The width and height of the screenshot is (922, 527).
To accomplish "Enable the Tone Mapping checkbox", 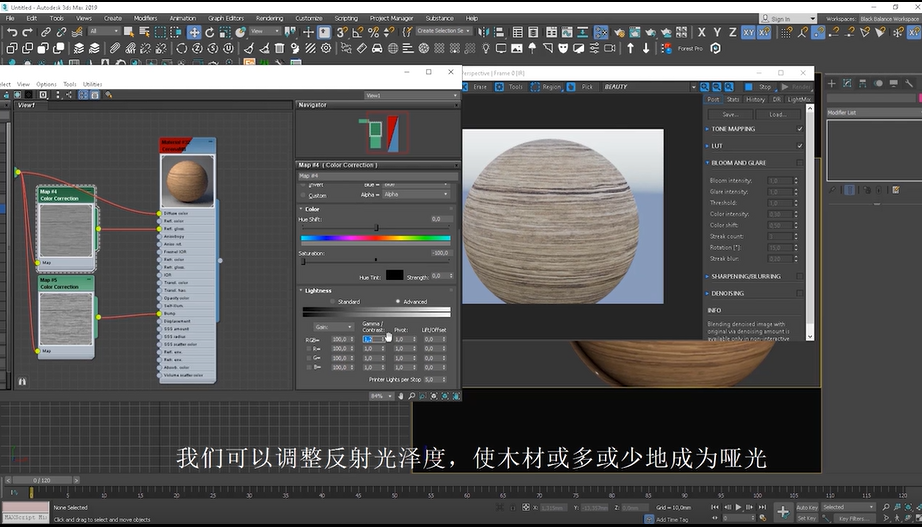I will [800, 128].
